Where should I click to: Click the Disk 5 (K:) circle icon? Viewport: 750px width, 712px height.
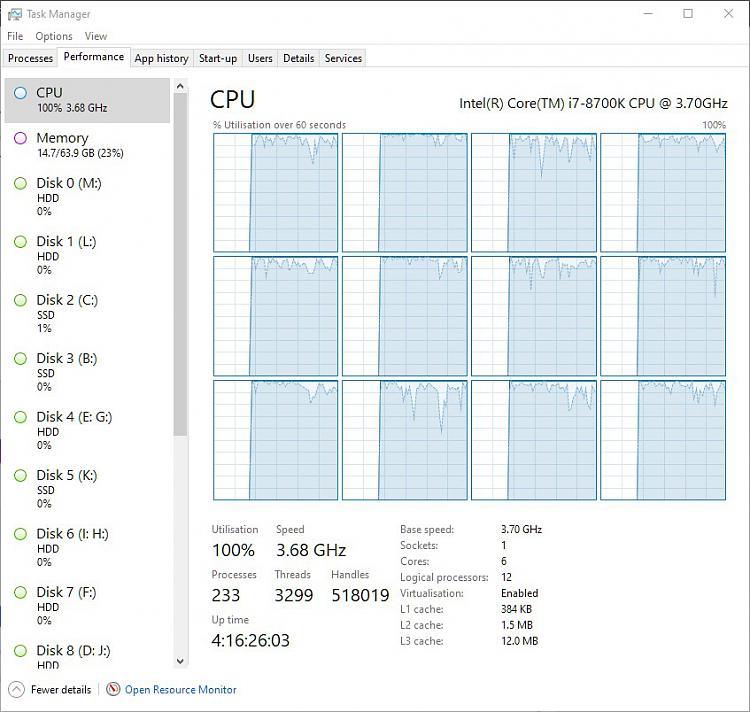(x=21, y=475)
